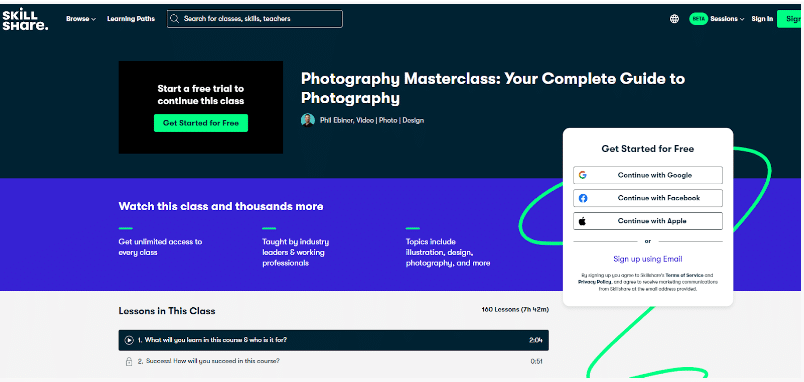Expand the Sessions dropdown

tap(727, 19)
